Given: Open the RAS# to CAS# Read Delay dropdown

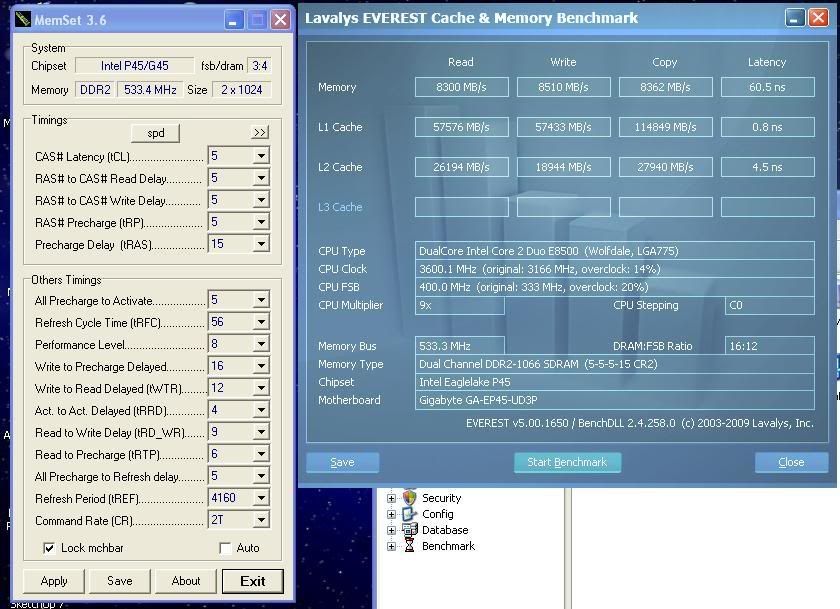Looking at the screenshot, I should point(261,178).
